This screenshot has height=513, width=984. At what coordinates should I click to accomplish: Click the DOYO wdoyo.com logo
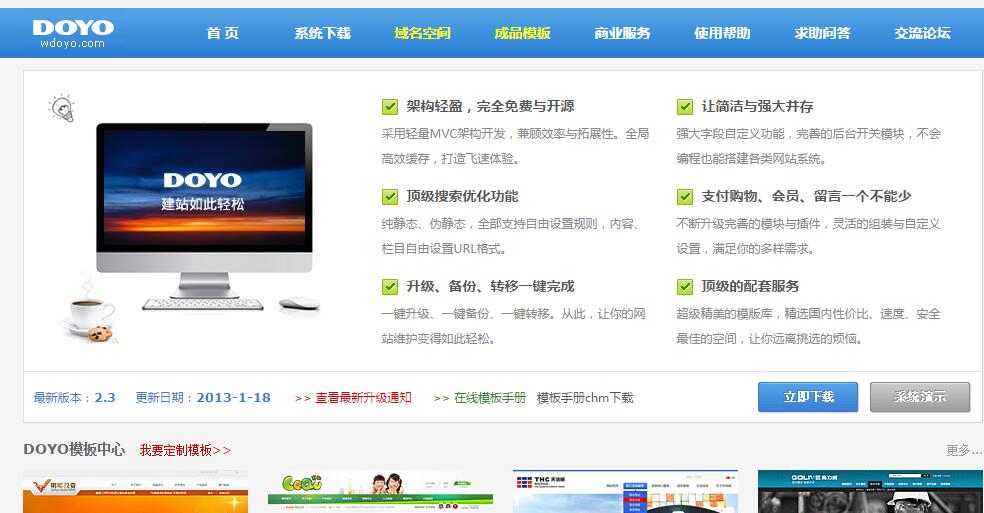click(x=73, y=33)
